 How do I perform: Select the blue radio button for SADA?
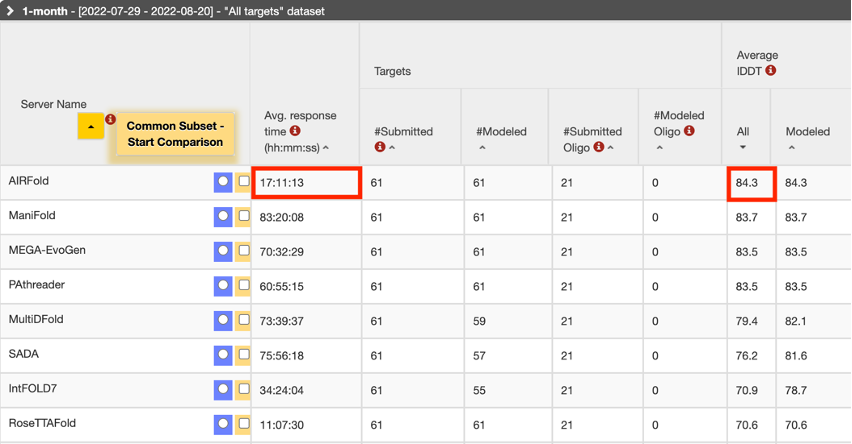[x=223, y=355]
